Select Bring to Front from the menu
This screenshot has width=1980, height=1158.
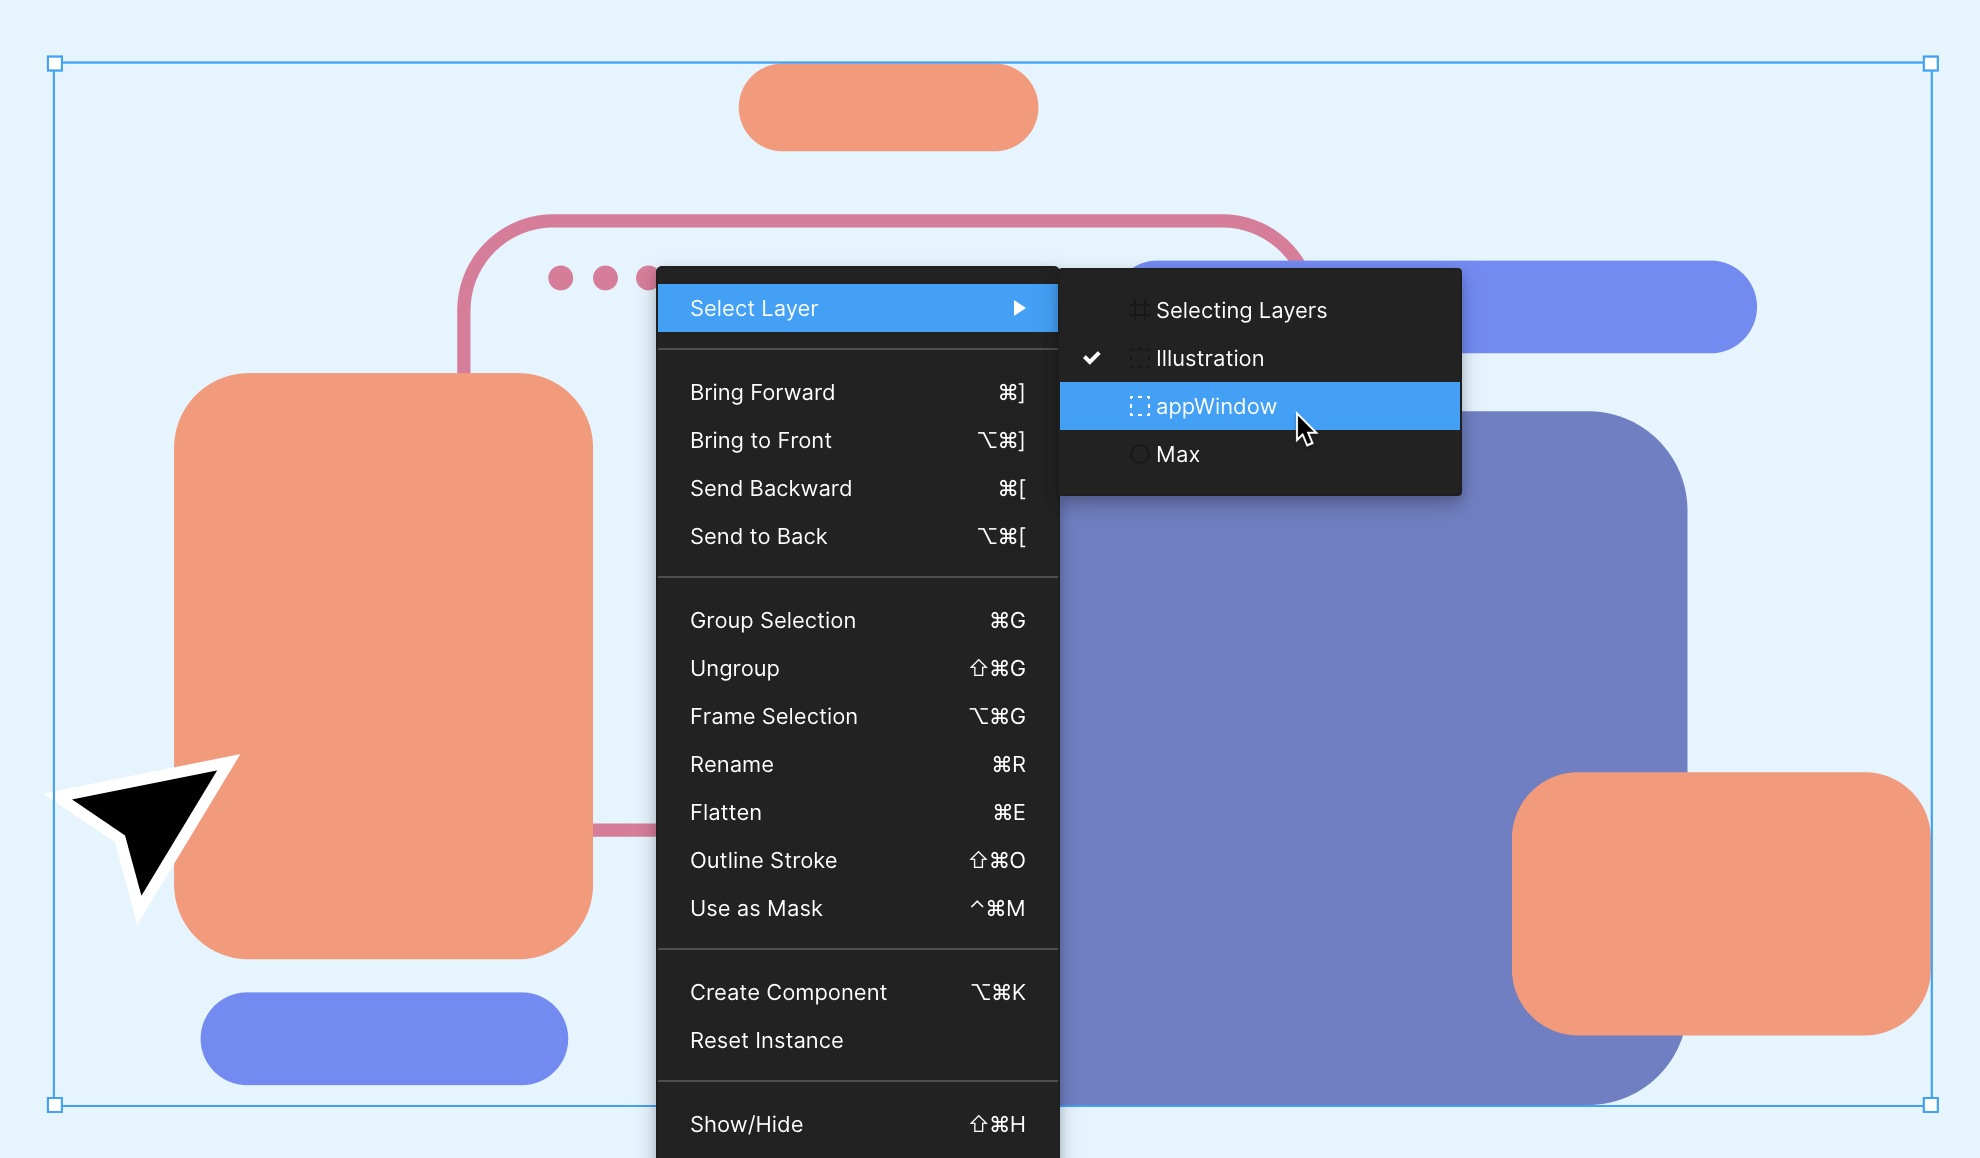pyautogui.click(x=760, y=440)
